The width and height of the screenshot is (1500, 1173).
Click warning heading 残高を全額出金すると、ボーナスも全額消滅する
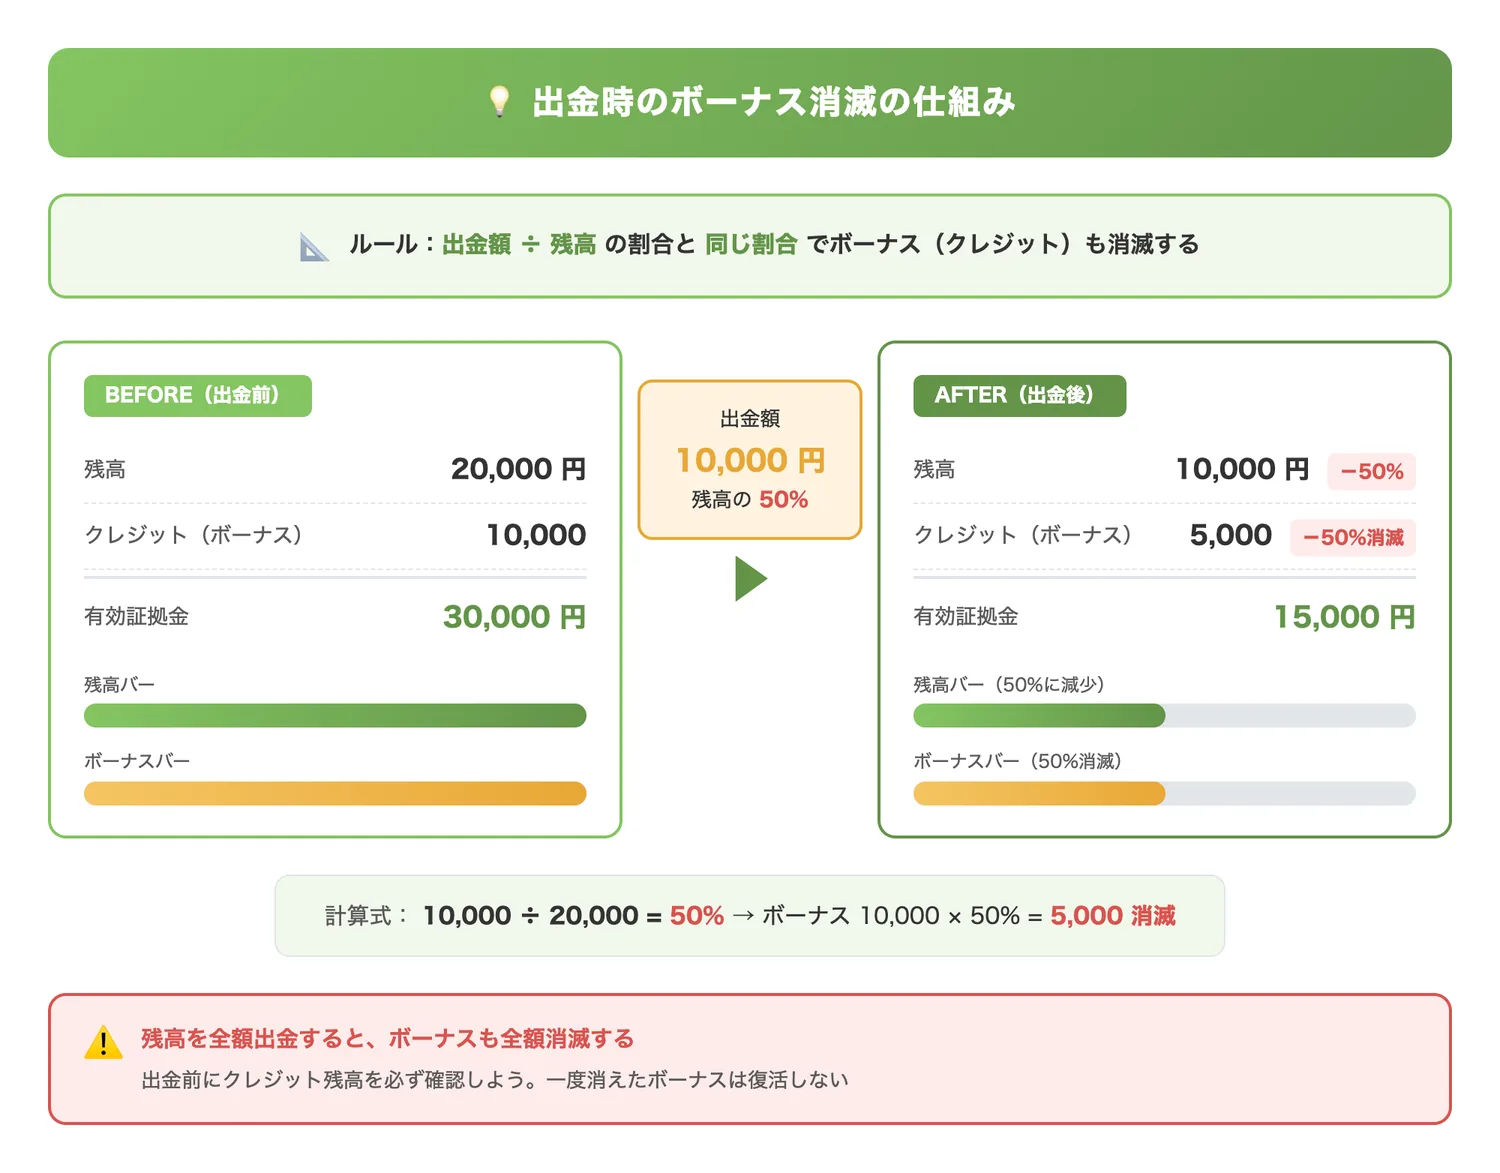(388, 1039)
